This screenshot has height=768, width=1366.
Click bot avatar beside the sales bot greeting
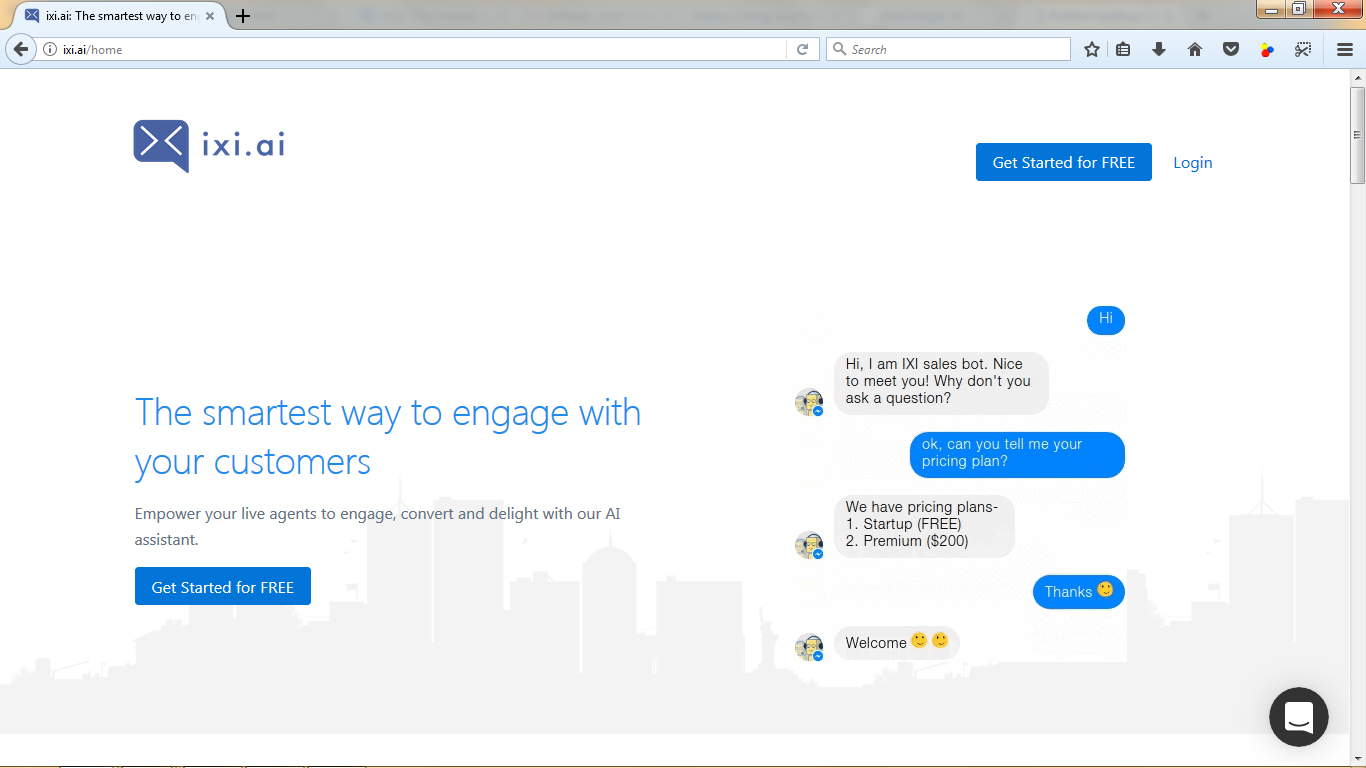pyautogui.click(x=809, y=402)
